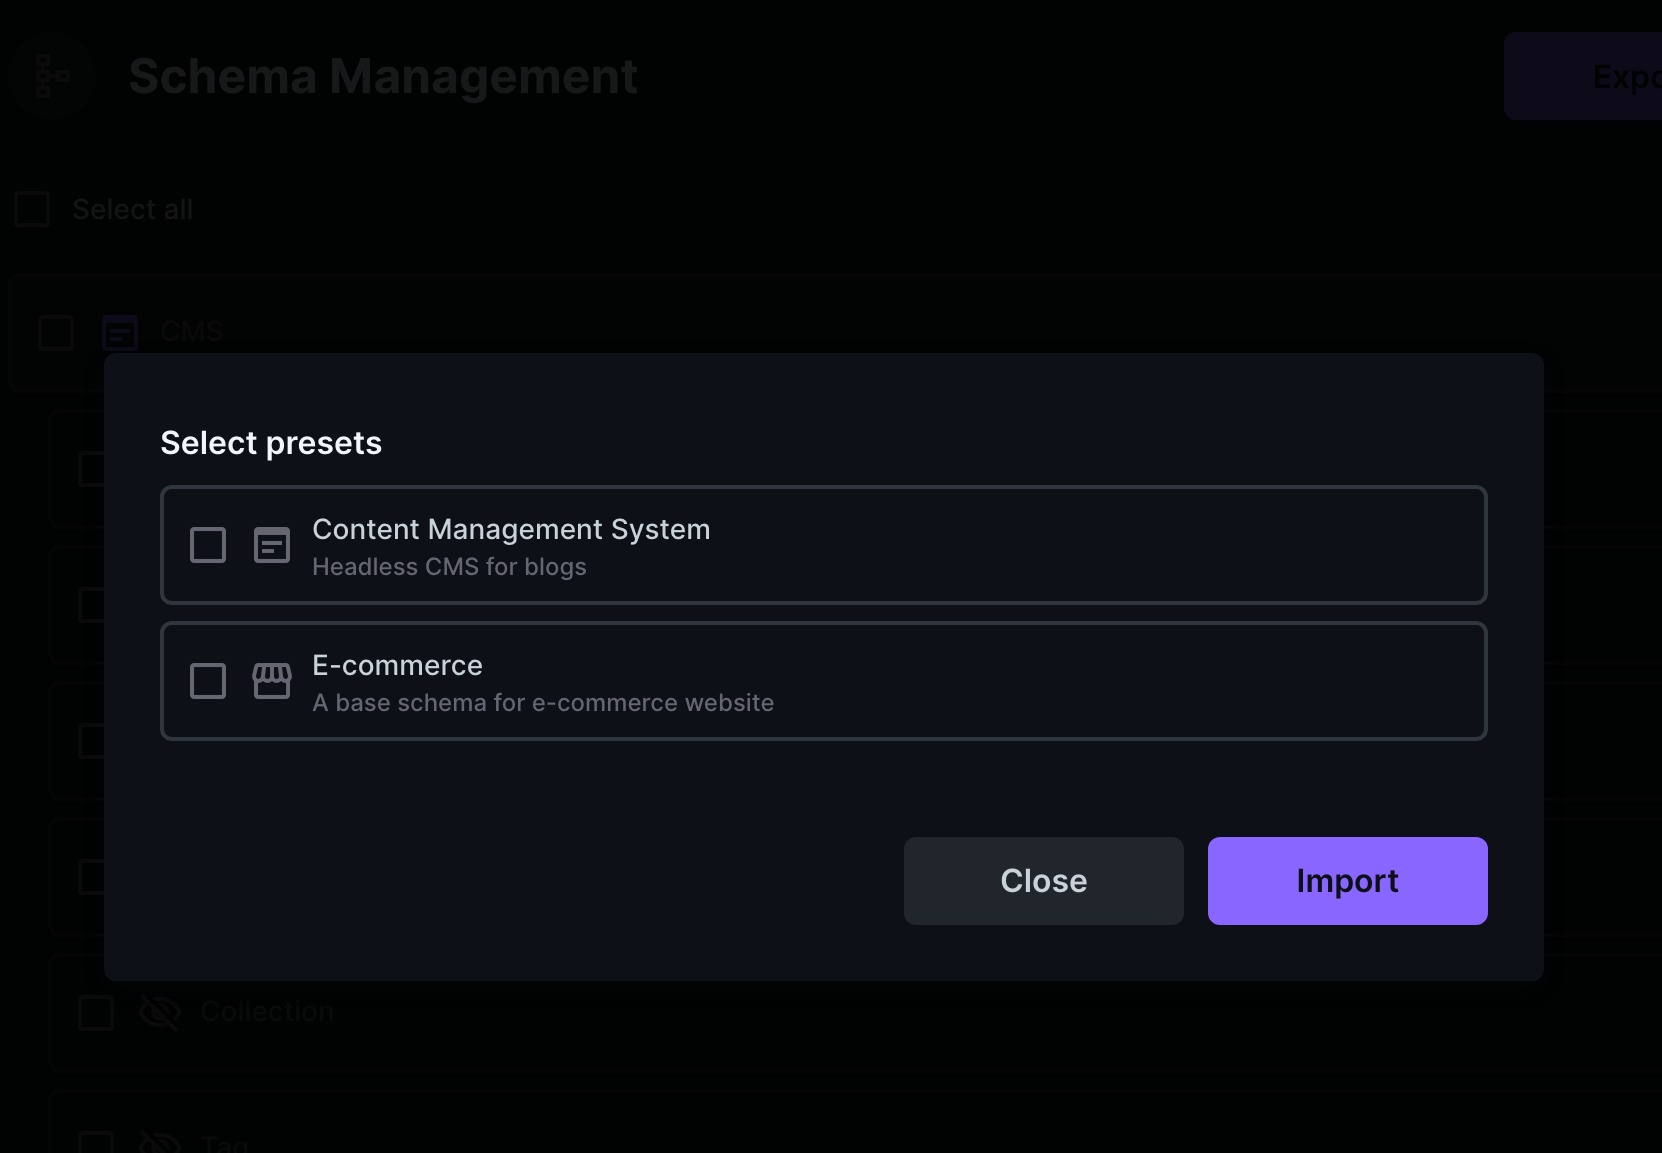Select the 'E-commerce' preset title
1662x1153 pixels.
coord(397,665)
